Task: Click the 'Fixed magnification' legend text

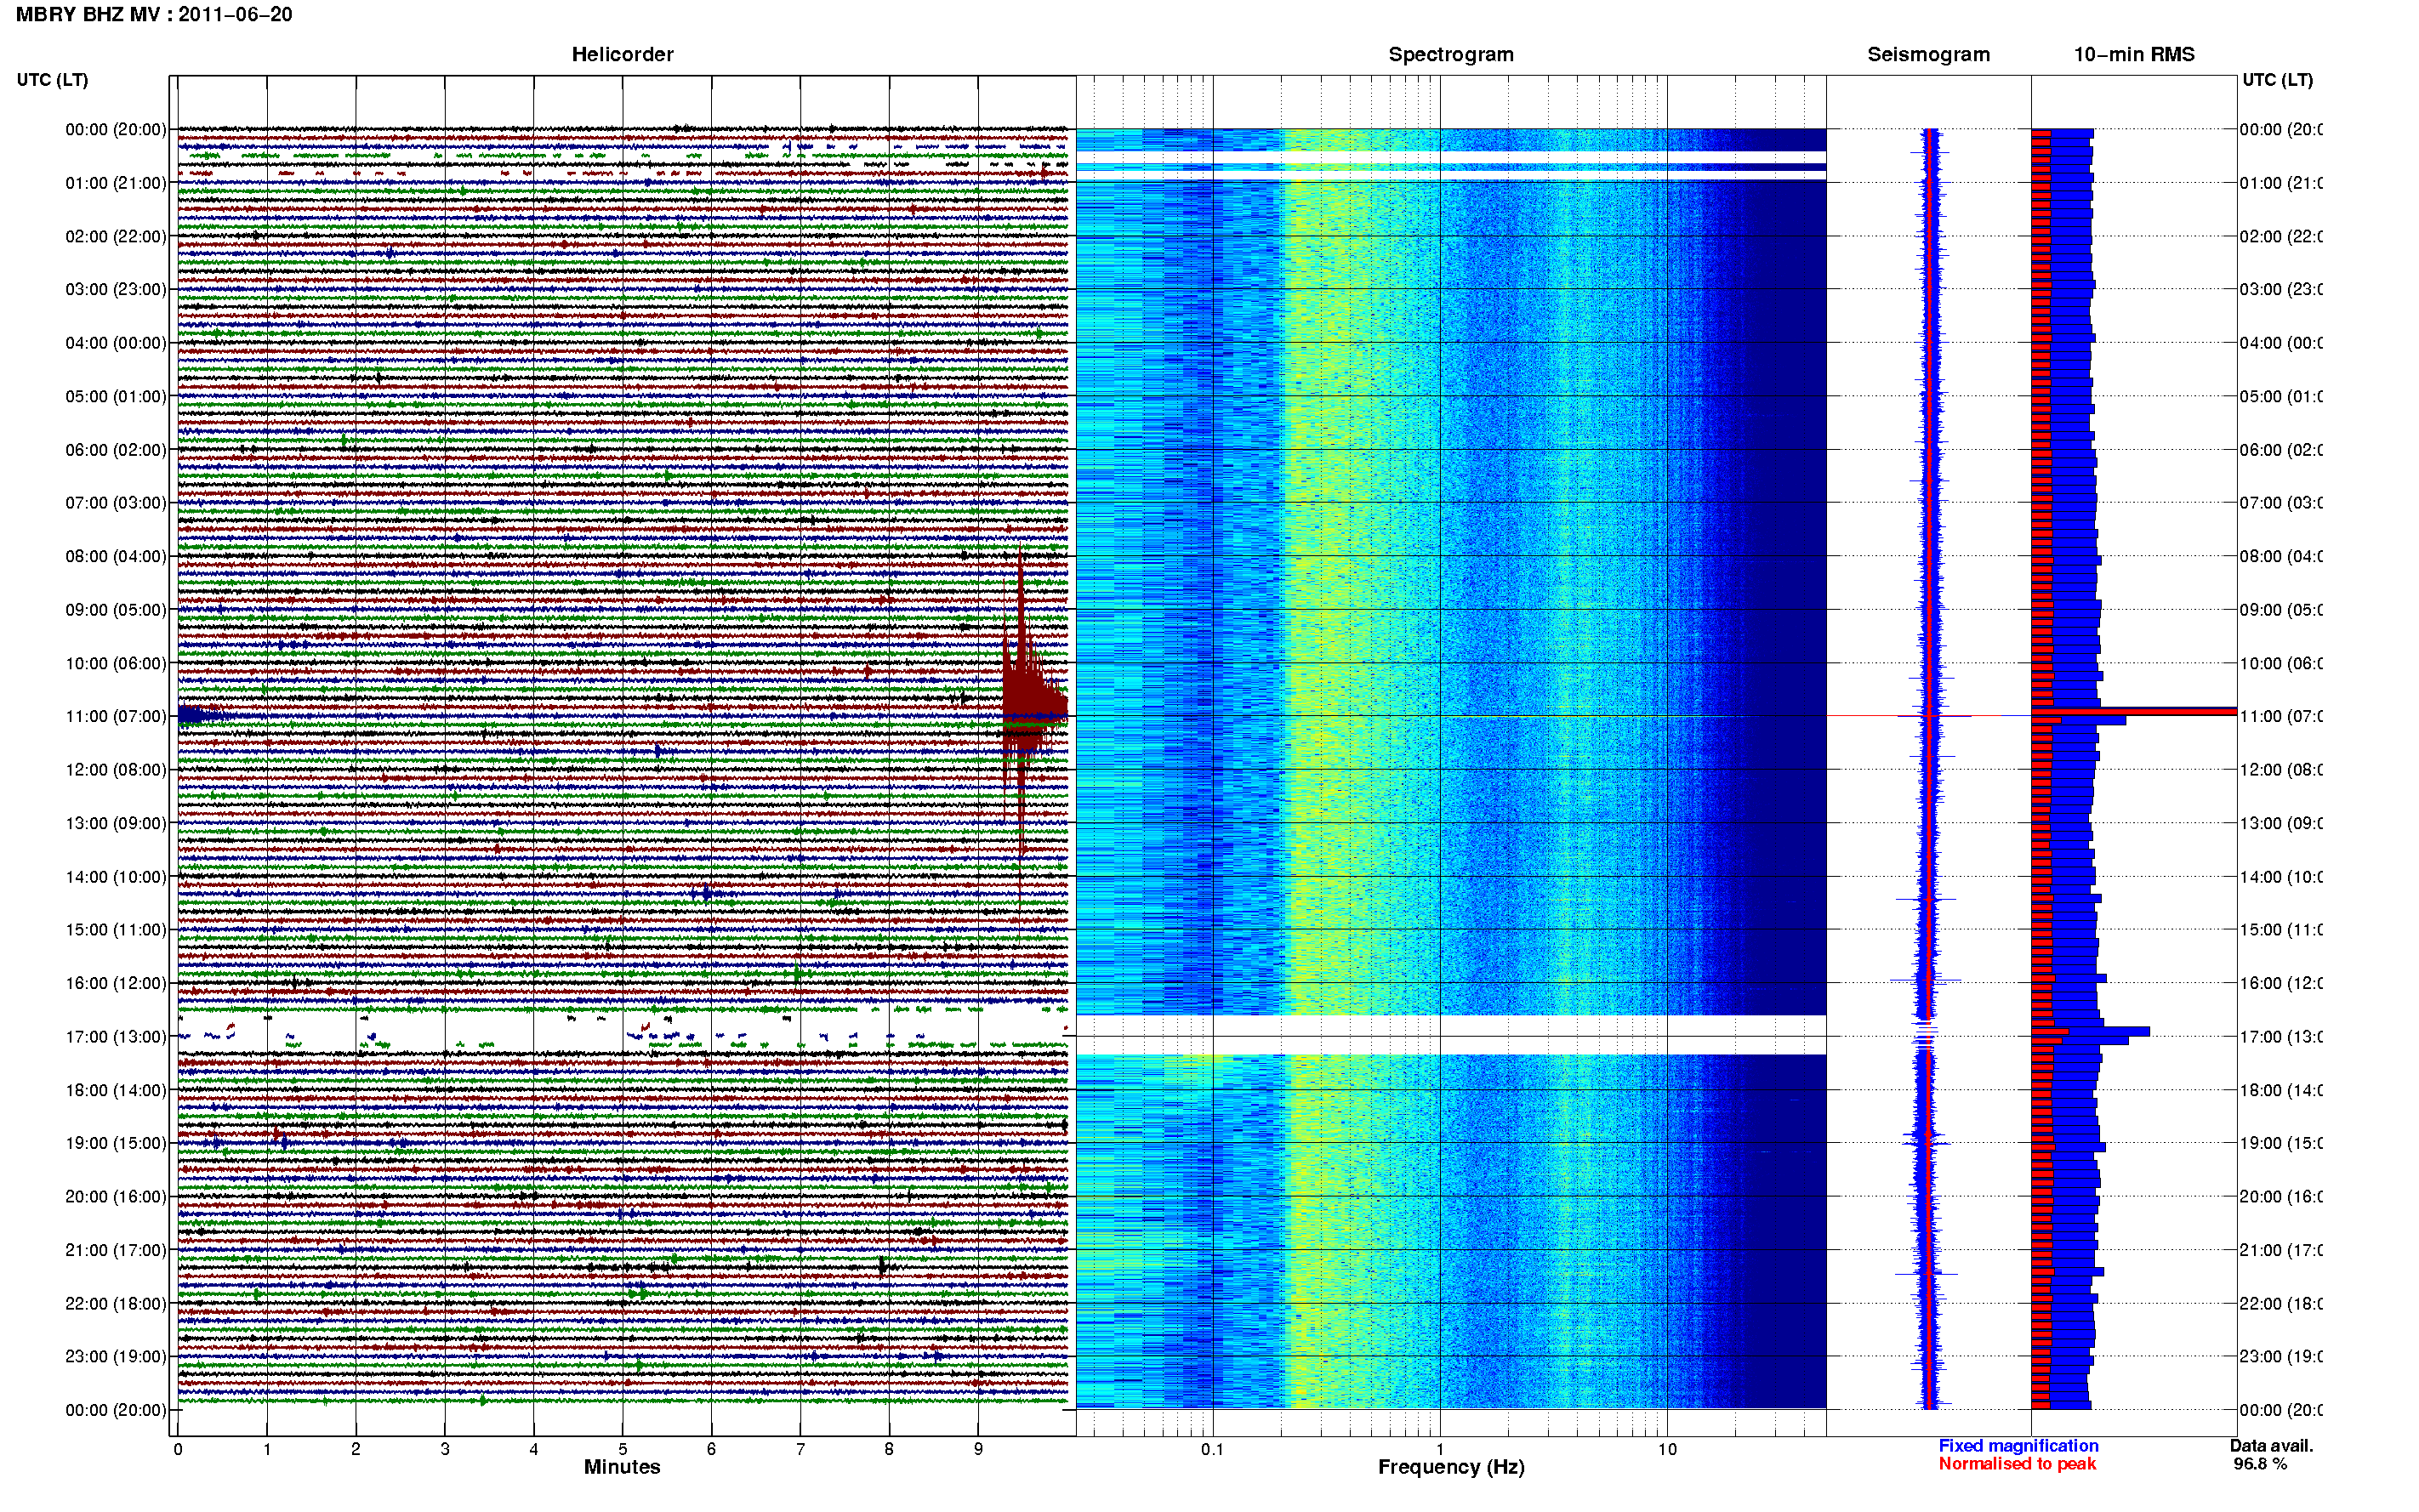Action: (x=2018, y=1446)
